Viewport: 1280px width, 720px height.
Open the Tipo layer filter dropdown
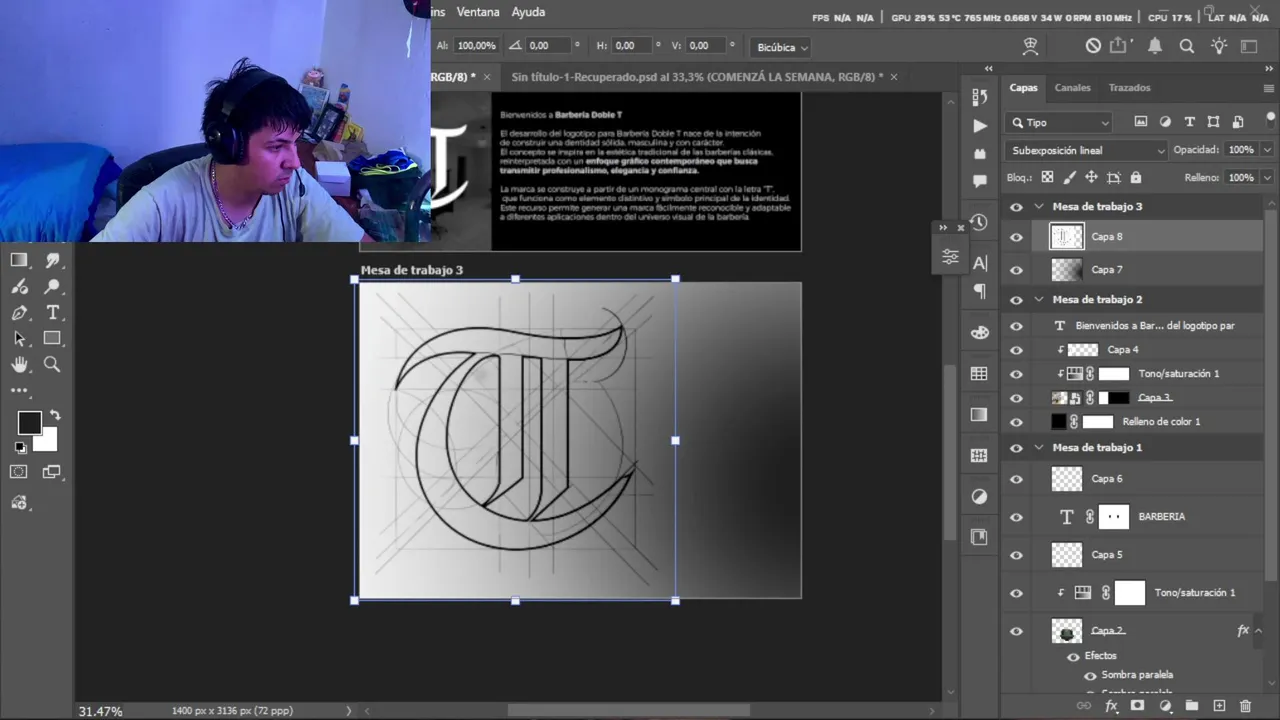[1059, 122]
